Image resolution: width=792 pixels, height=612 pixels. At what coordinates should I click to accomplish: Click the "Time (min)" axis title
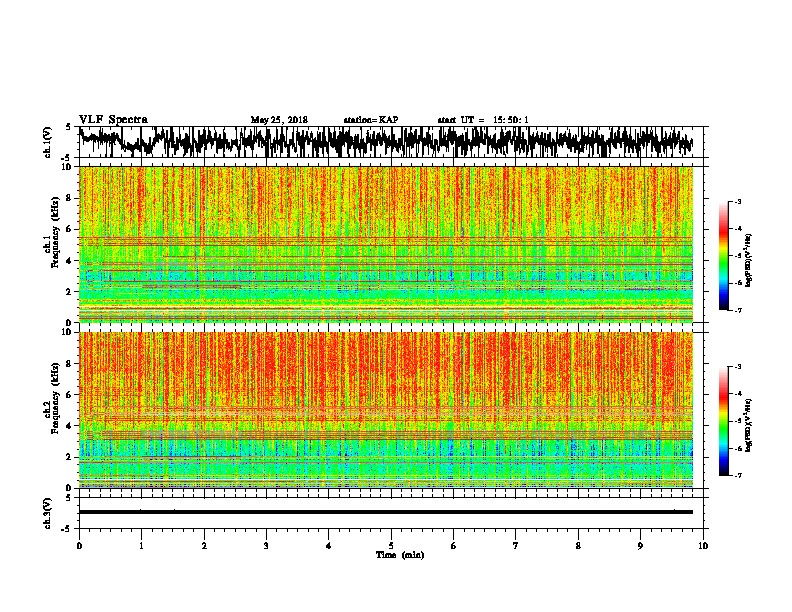[x=400, y=555]
